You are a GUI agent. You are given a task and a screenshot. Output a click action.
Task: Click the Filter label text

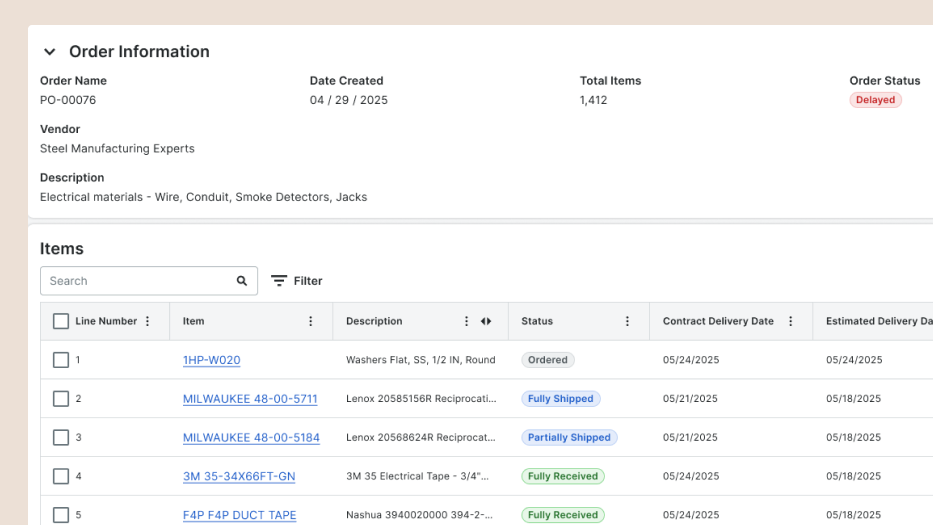pyautogui.click(x=308, y=281)
